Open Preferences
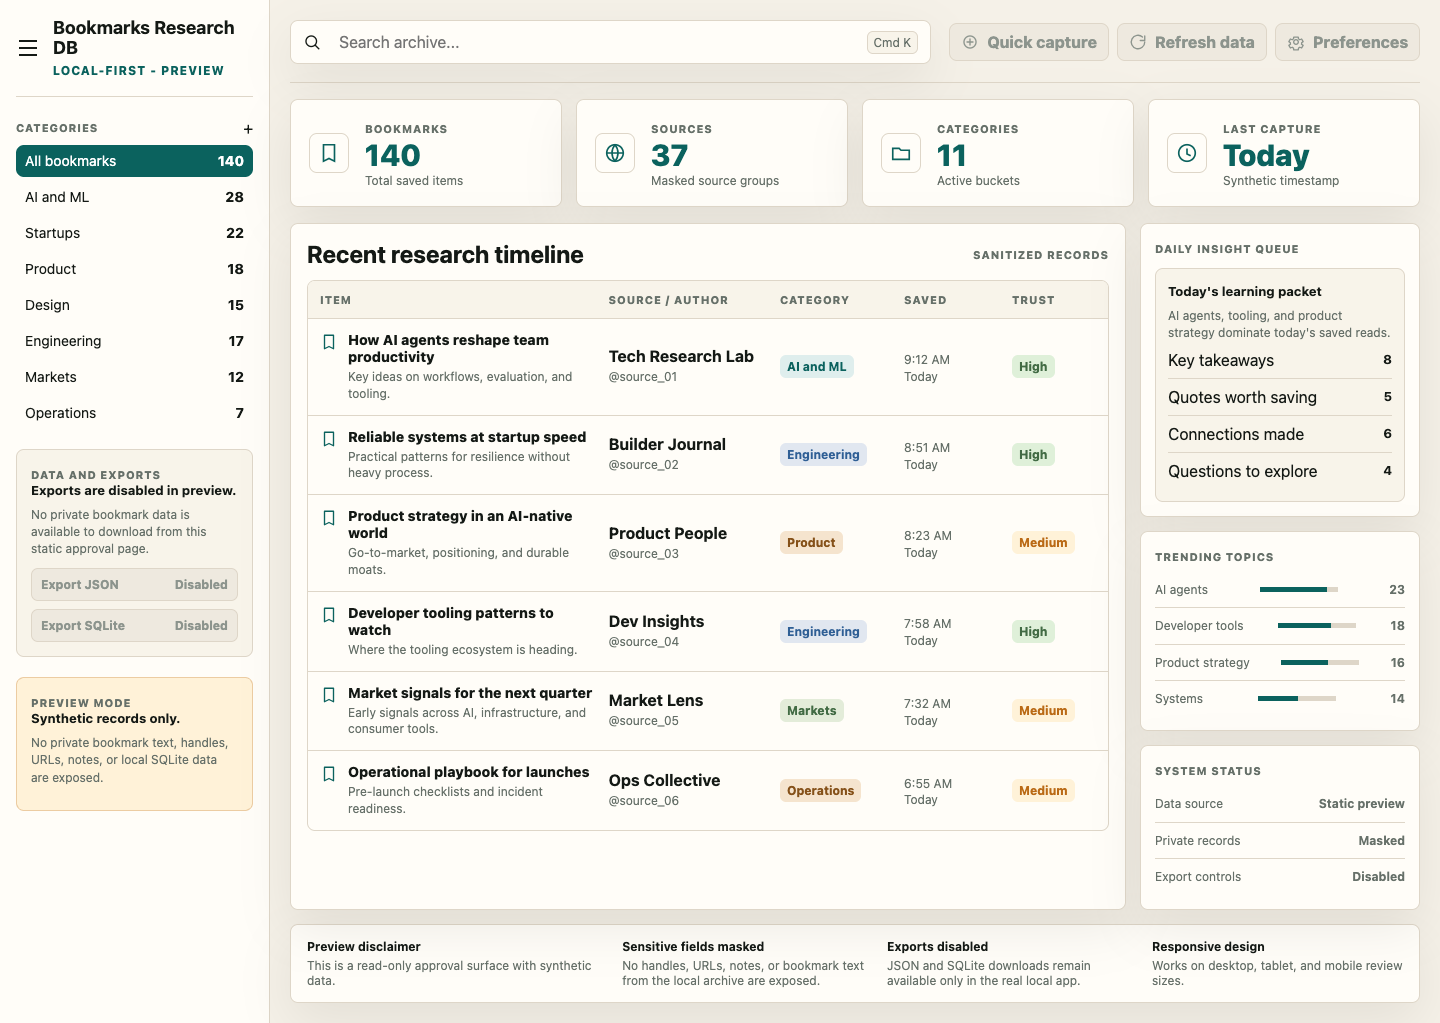The image size is (1440, 1023). tap(1347, 42)
